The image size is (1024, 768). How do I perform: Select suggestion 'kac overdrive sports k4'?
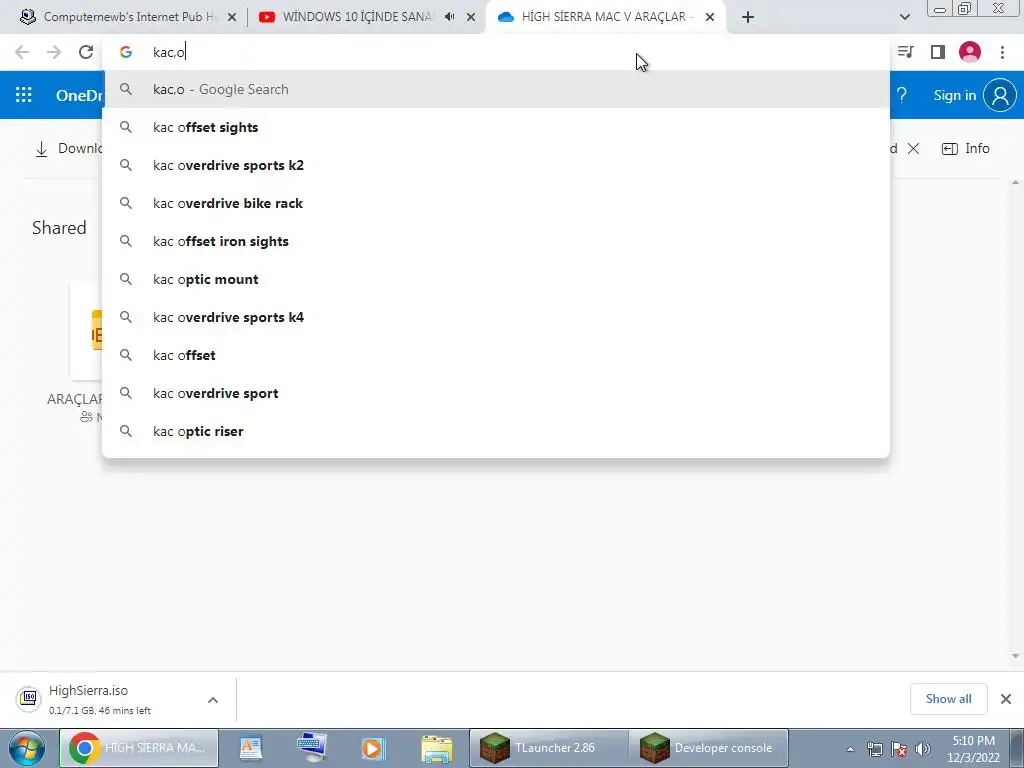coord(496,317)
